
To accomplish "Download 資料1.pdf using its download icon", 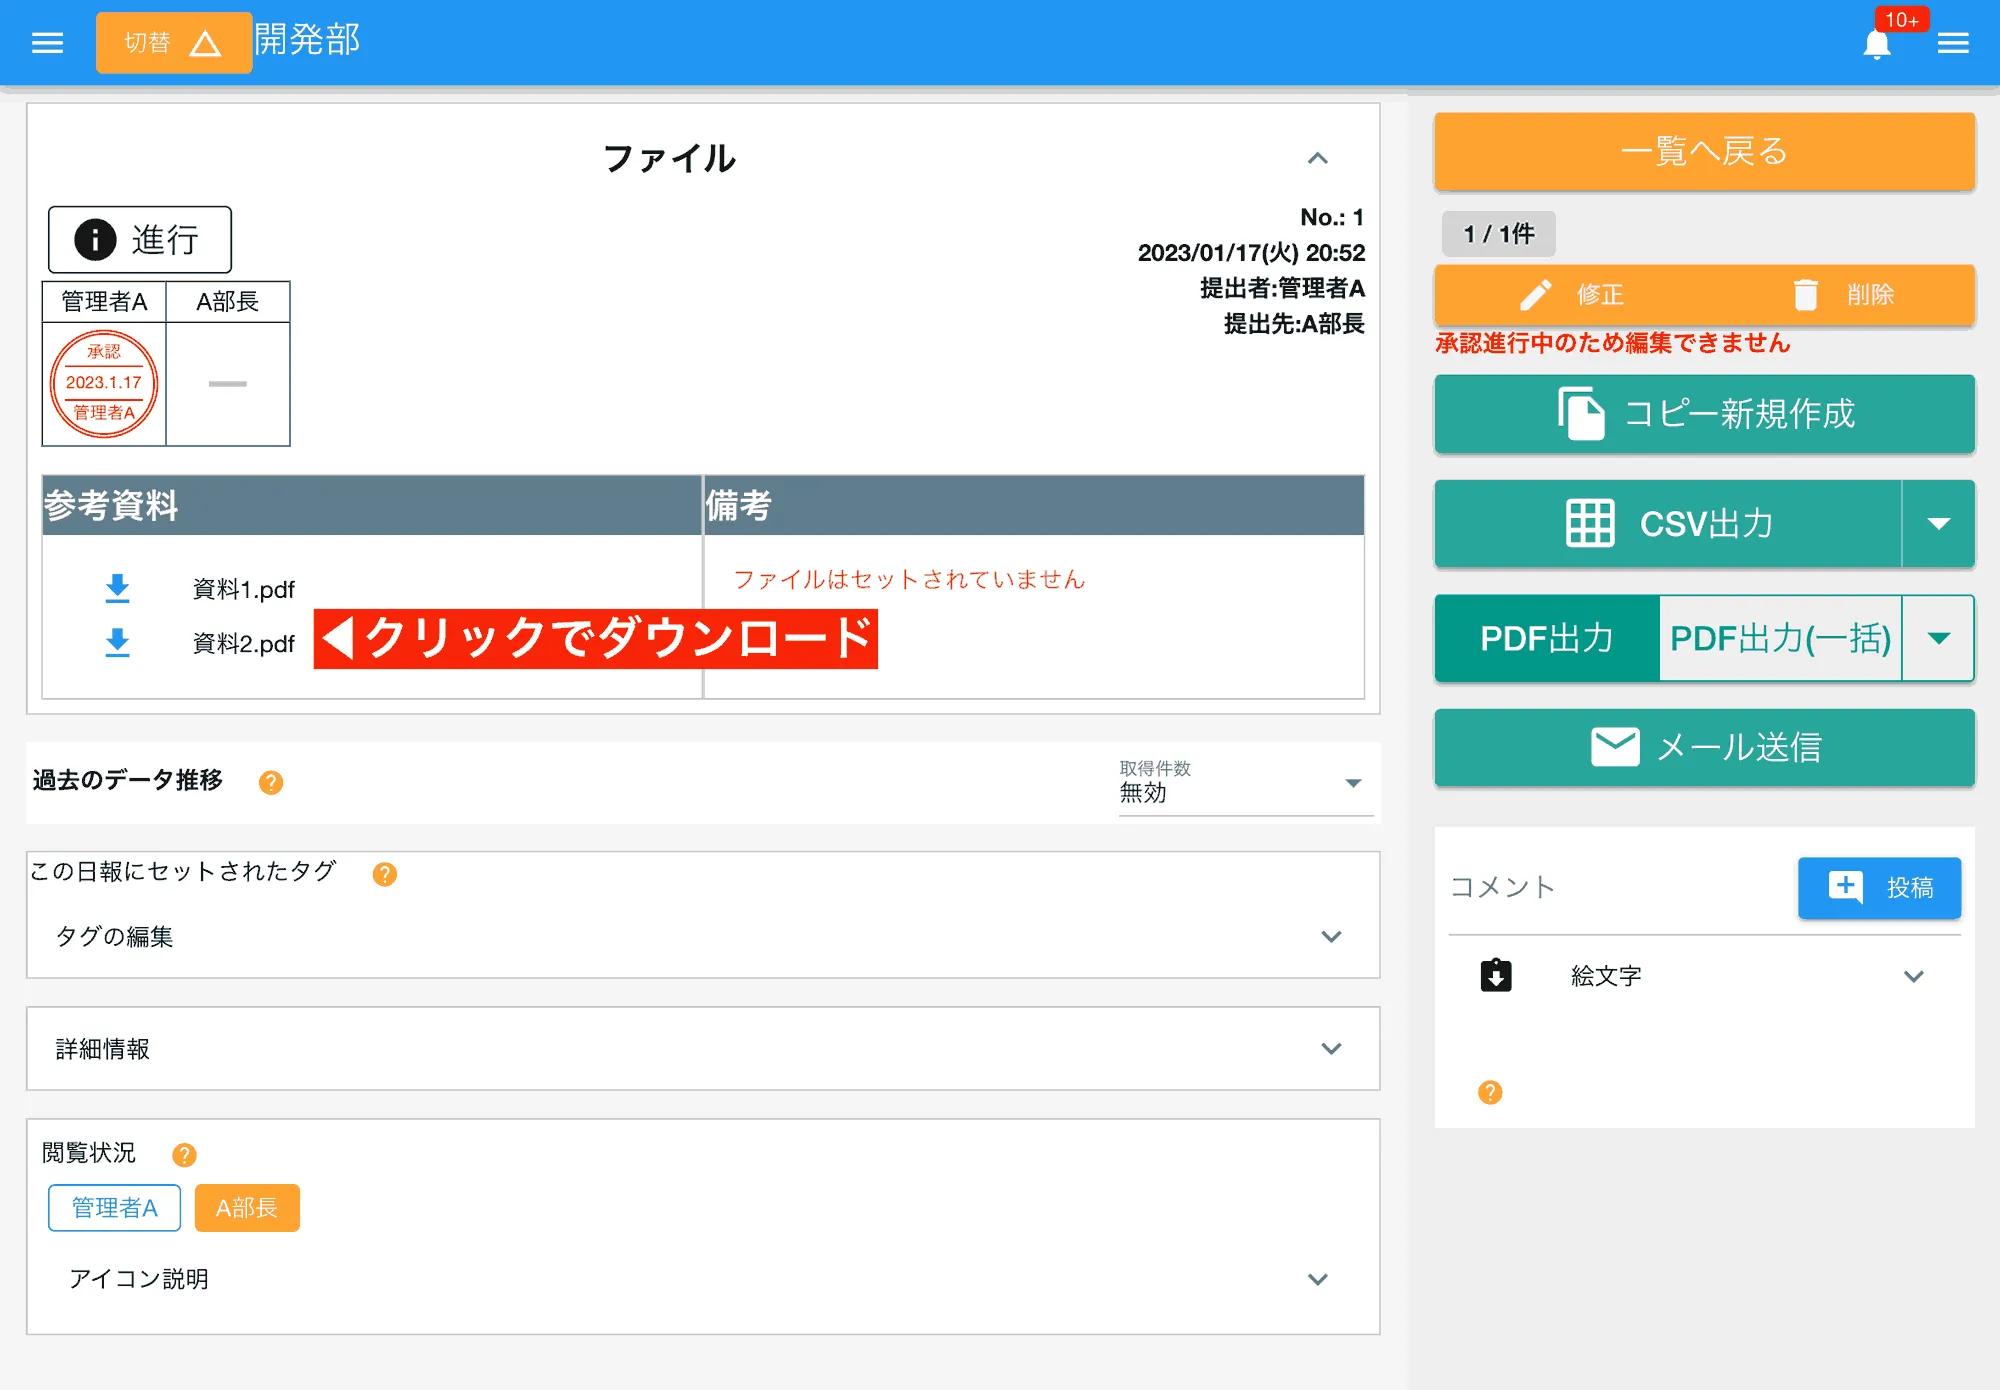I will click(118, 588).
